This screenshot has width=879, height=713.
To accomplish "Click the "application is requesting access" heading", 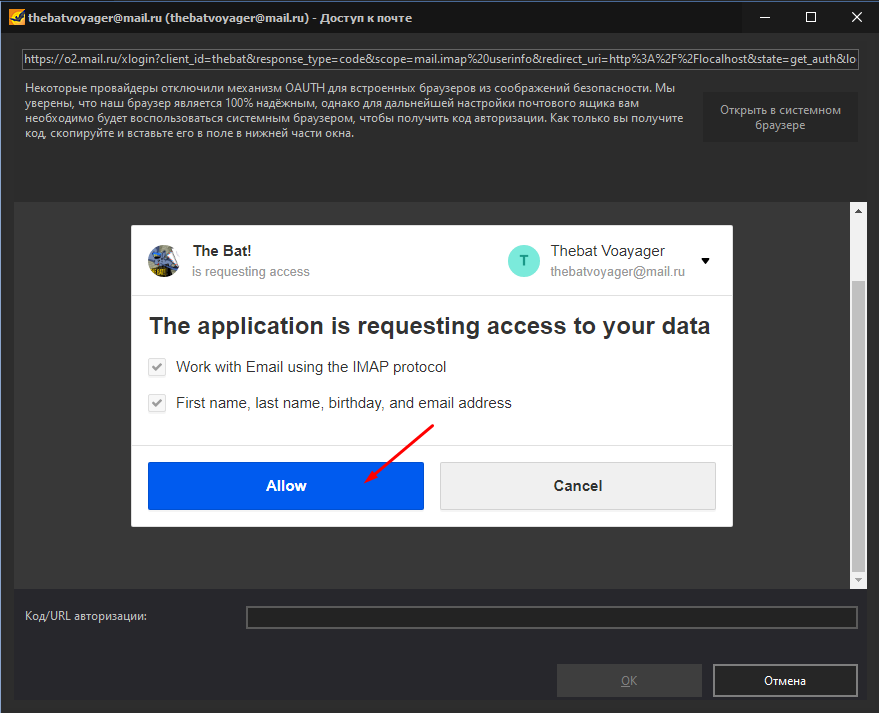I will [429, 326].
